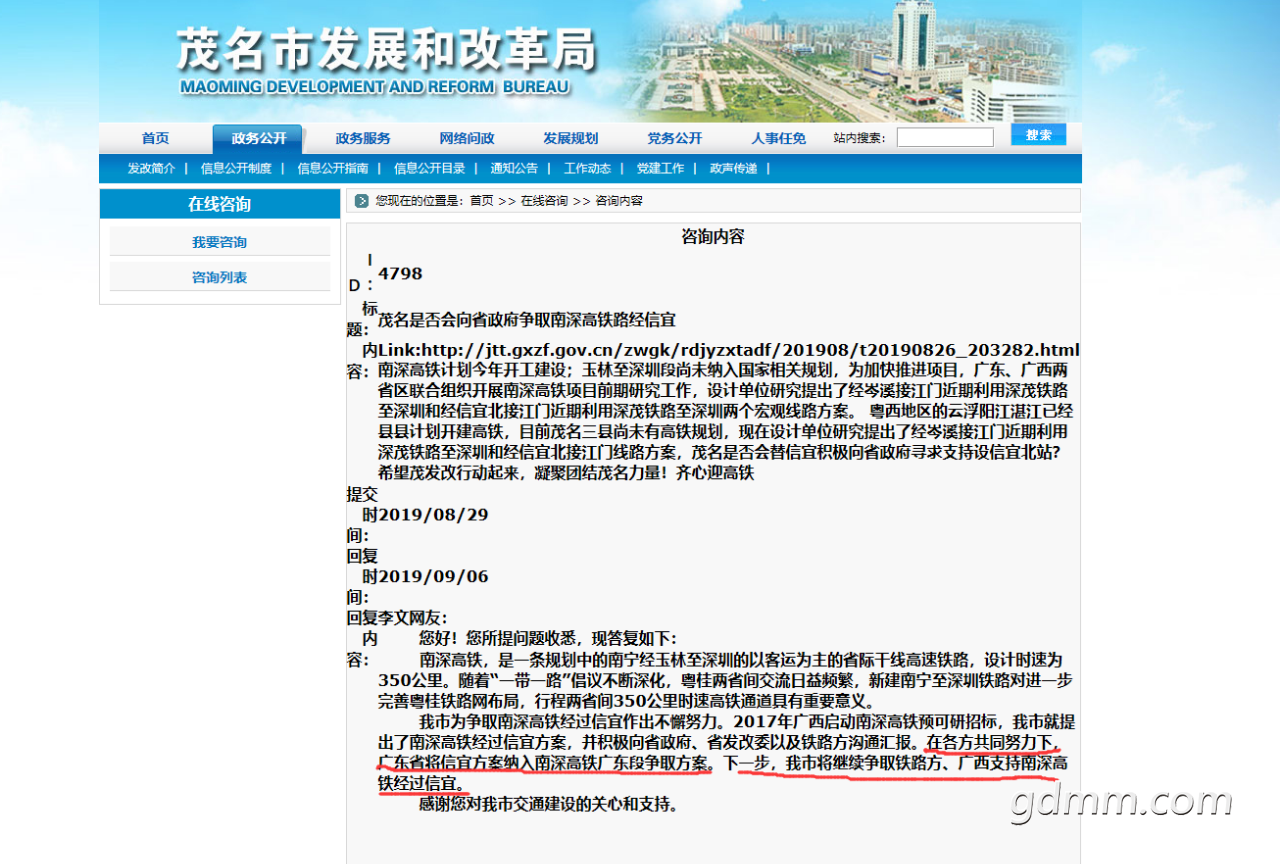Open 工作动态 in the submenu bar

point(587,169)
